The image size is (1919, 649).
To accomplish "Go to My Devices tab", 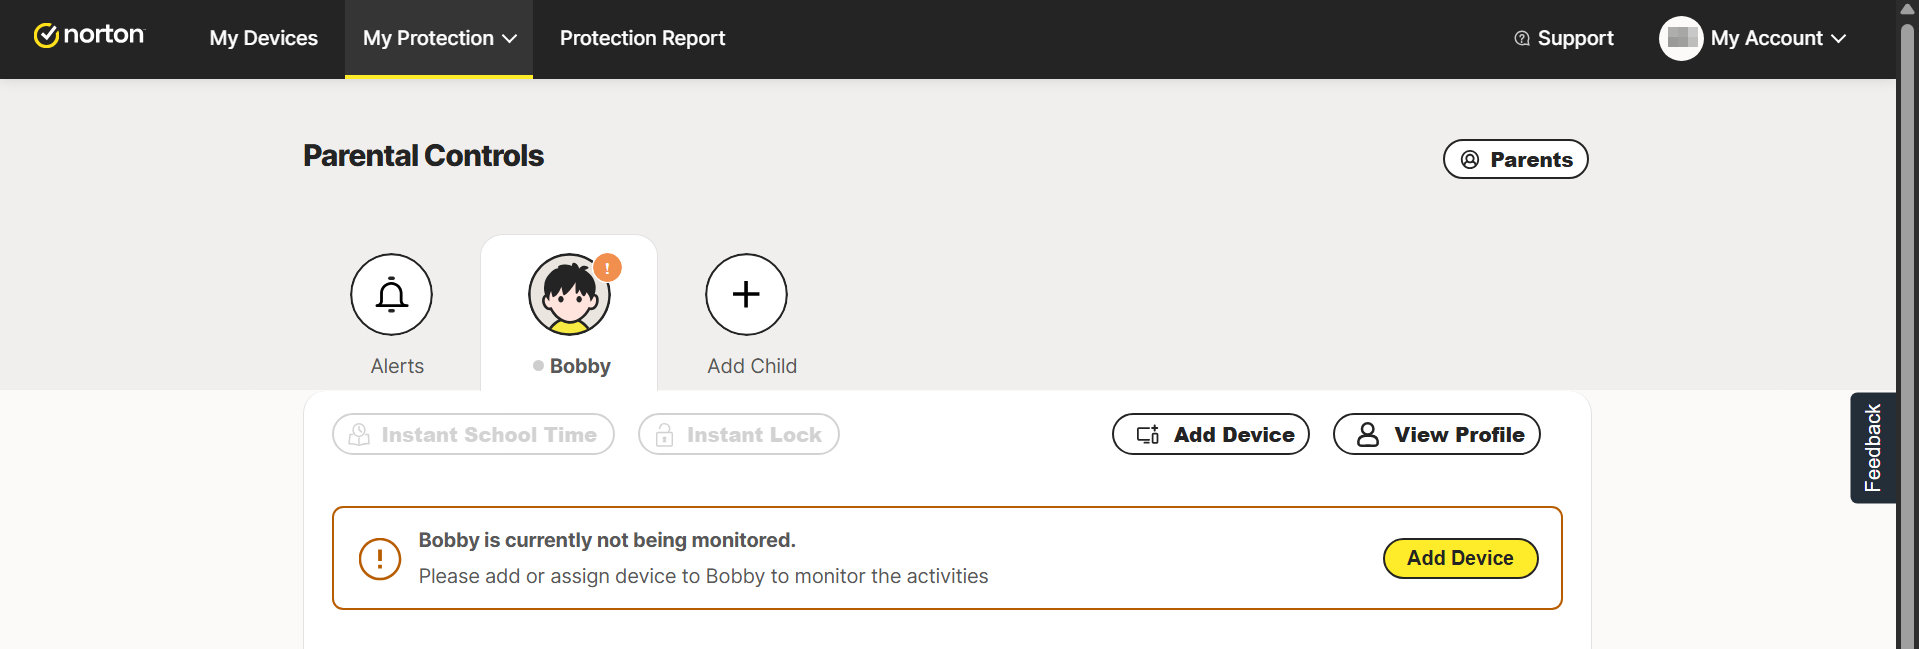I will [x=263, y=38].
